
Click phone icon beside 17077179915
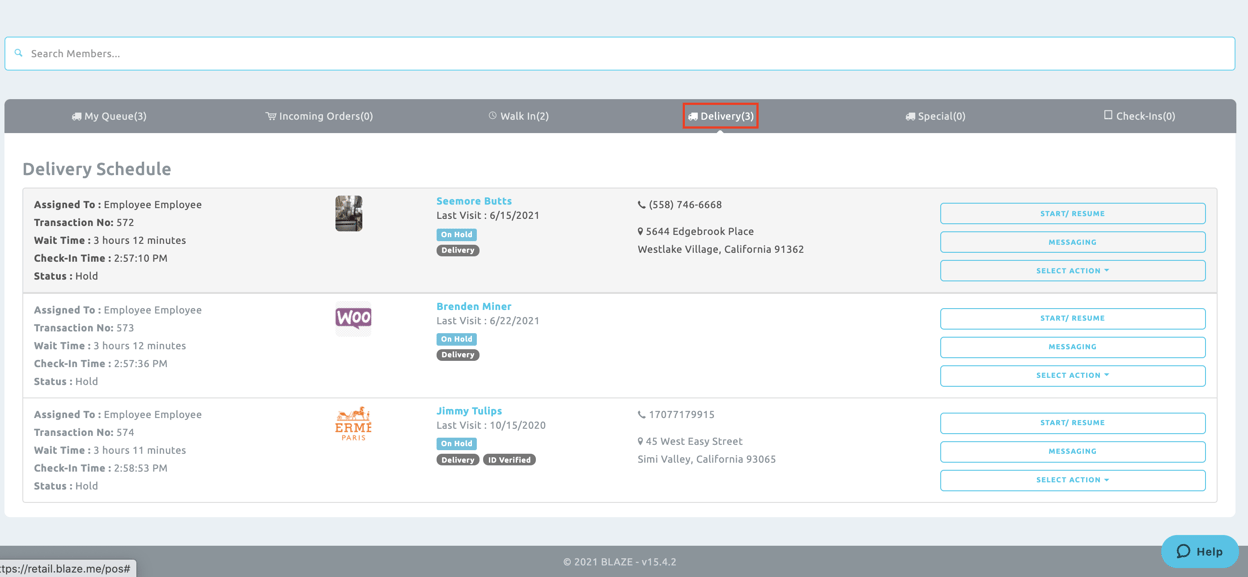click(642, 415)
